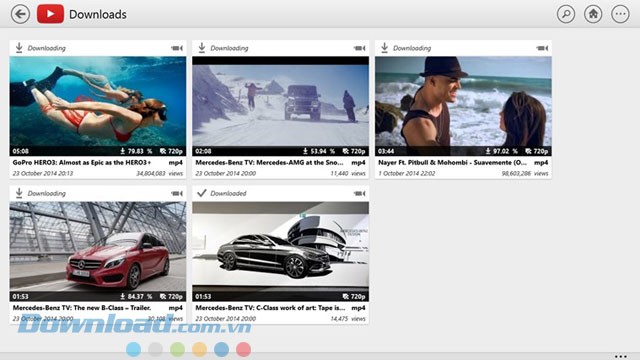This screenshot has height=360, width=640.
Task: Click the date '1 October 2014 22:02'
Action: point(407,173)
